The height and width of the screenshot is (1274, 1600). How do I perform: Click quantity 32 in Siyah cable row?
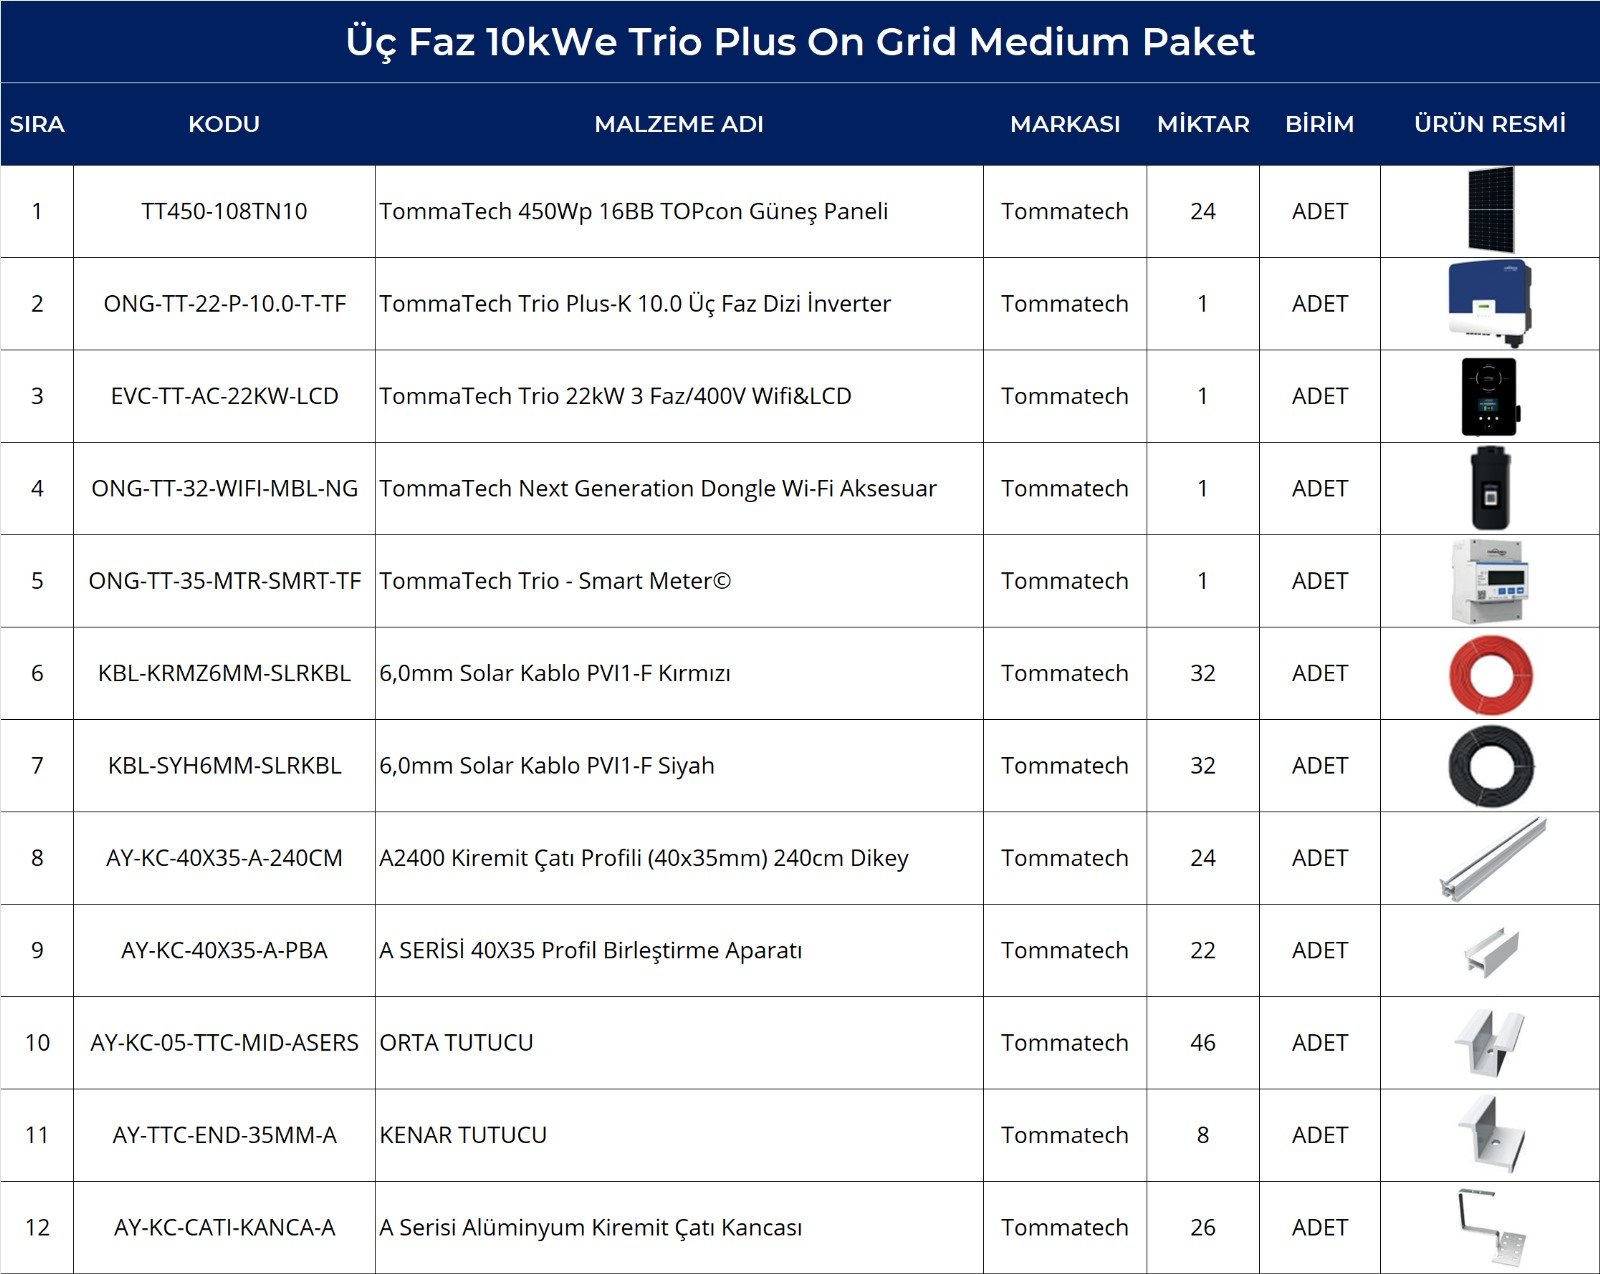click(1203, 765)
